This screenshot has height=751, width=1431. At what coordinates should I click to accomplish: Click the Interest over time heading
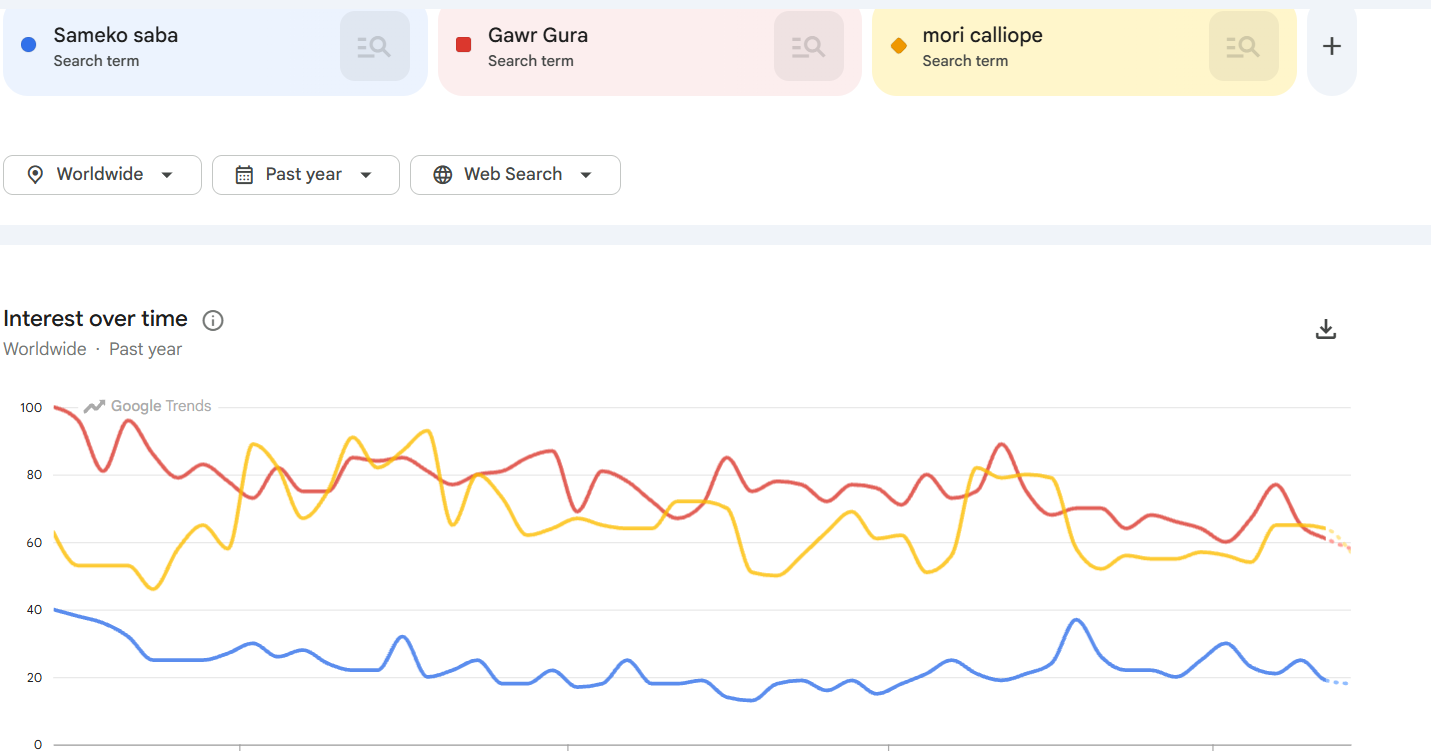[x=95, y=319]
